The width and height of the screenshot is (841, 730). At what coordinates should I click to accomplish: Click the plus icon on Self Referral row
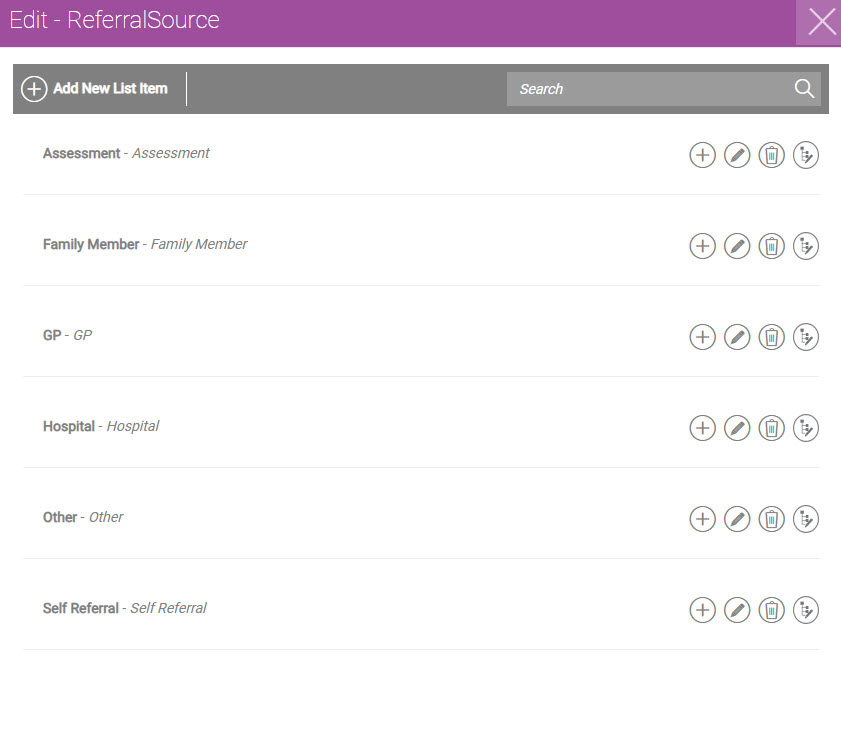[x=702, y=610]
